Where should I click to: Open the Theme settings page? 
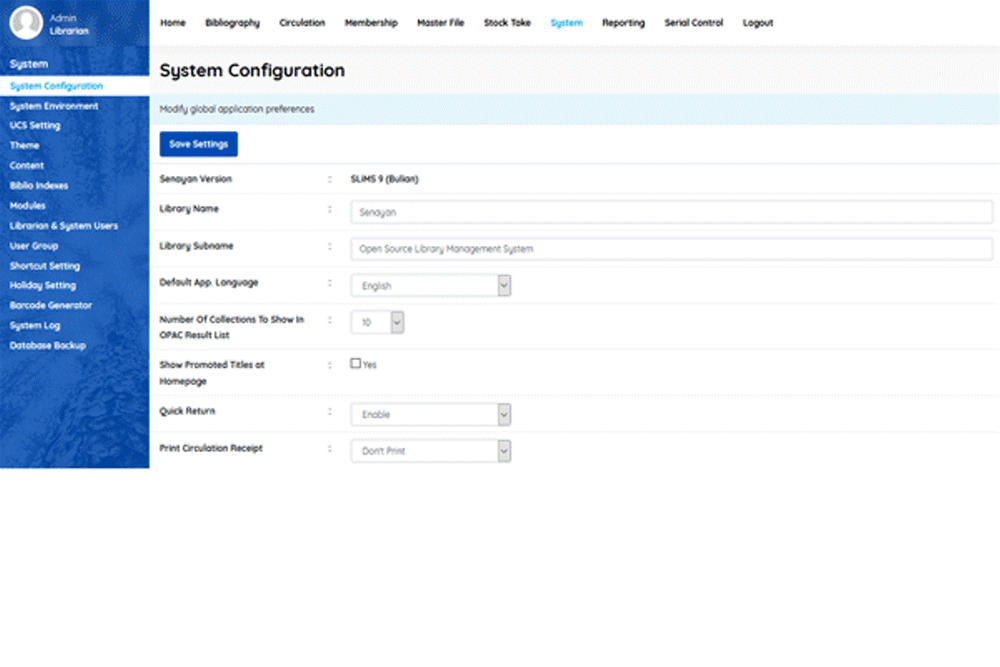coord(24,145)
